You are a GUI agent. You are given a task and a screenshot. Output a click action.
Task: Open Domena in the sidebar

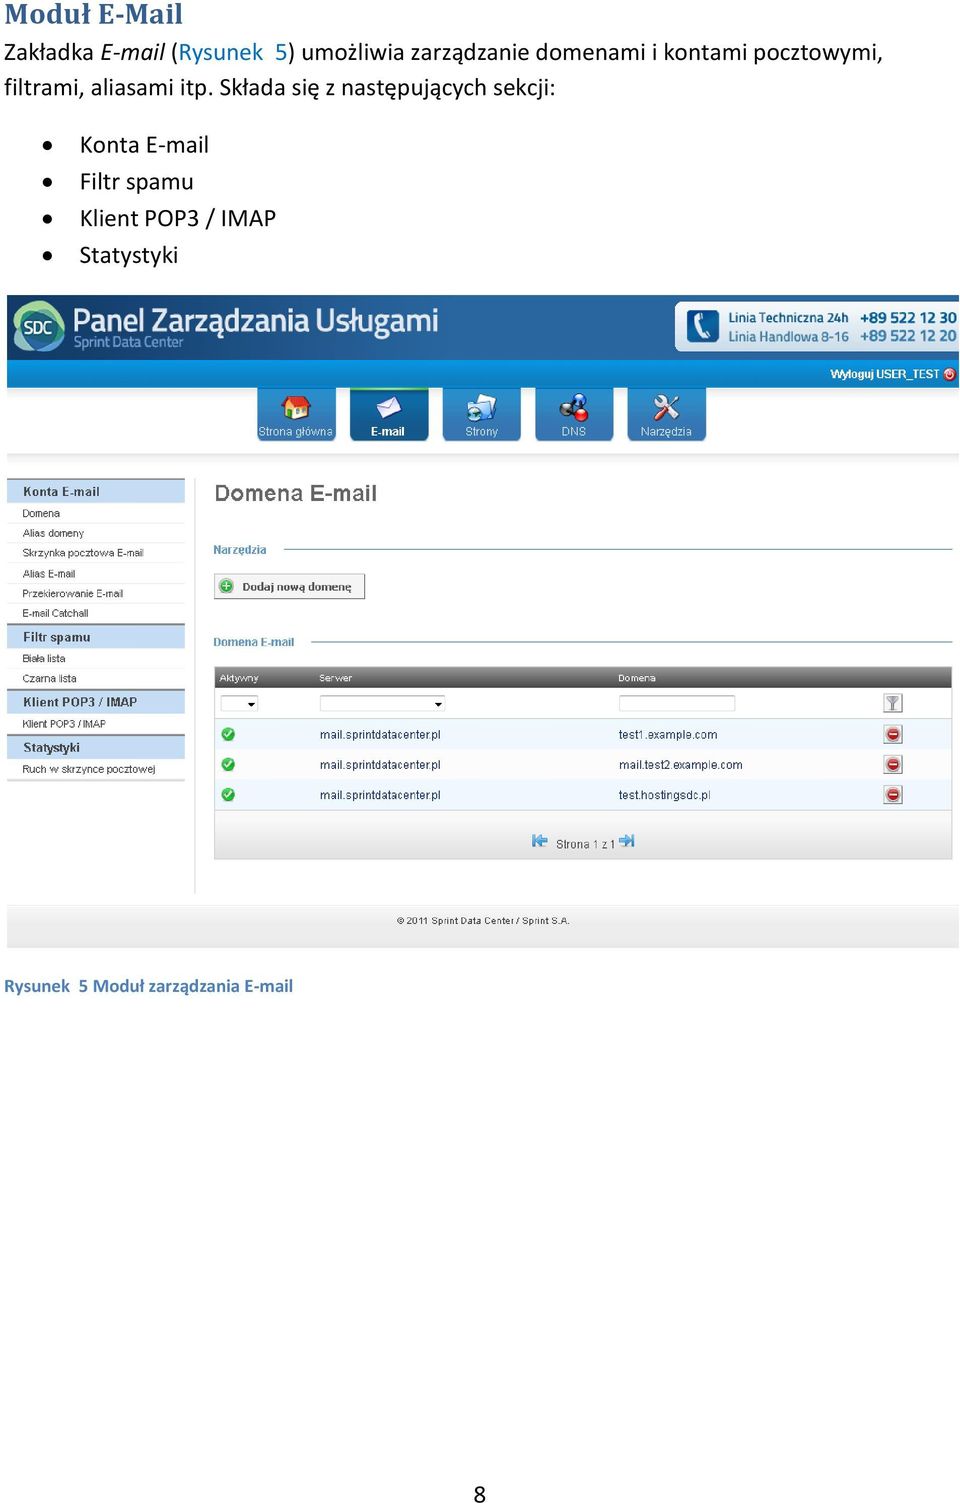tap(41, 513)
